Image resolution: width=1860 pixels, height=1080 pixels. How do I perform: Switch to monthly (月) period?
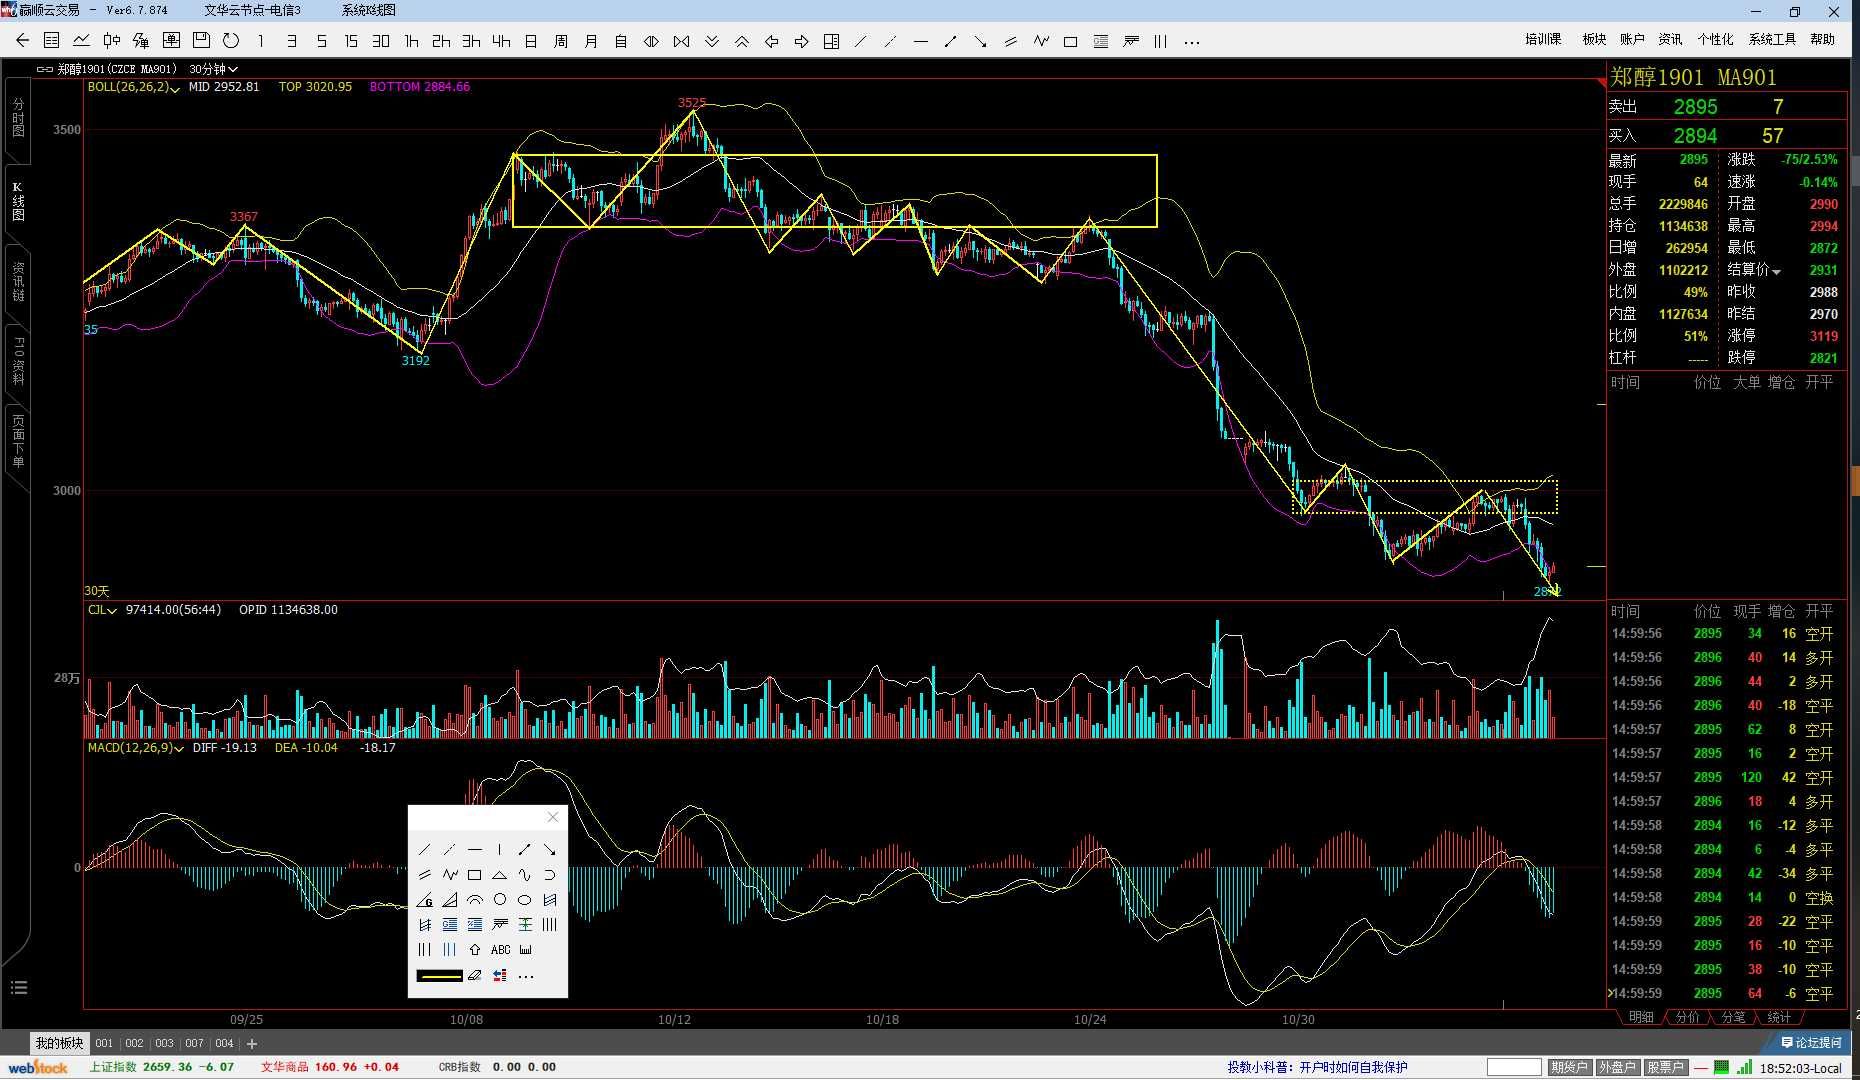tap(591, 41)
